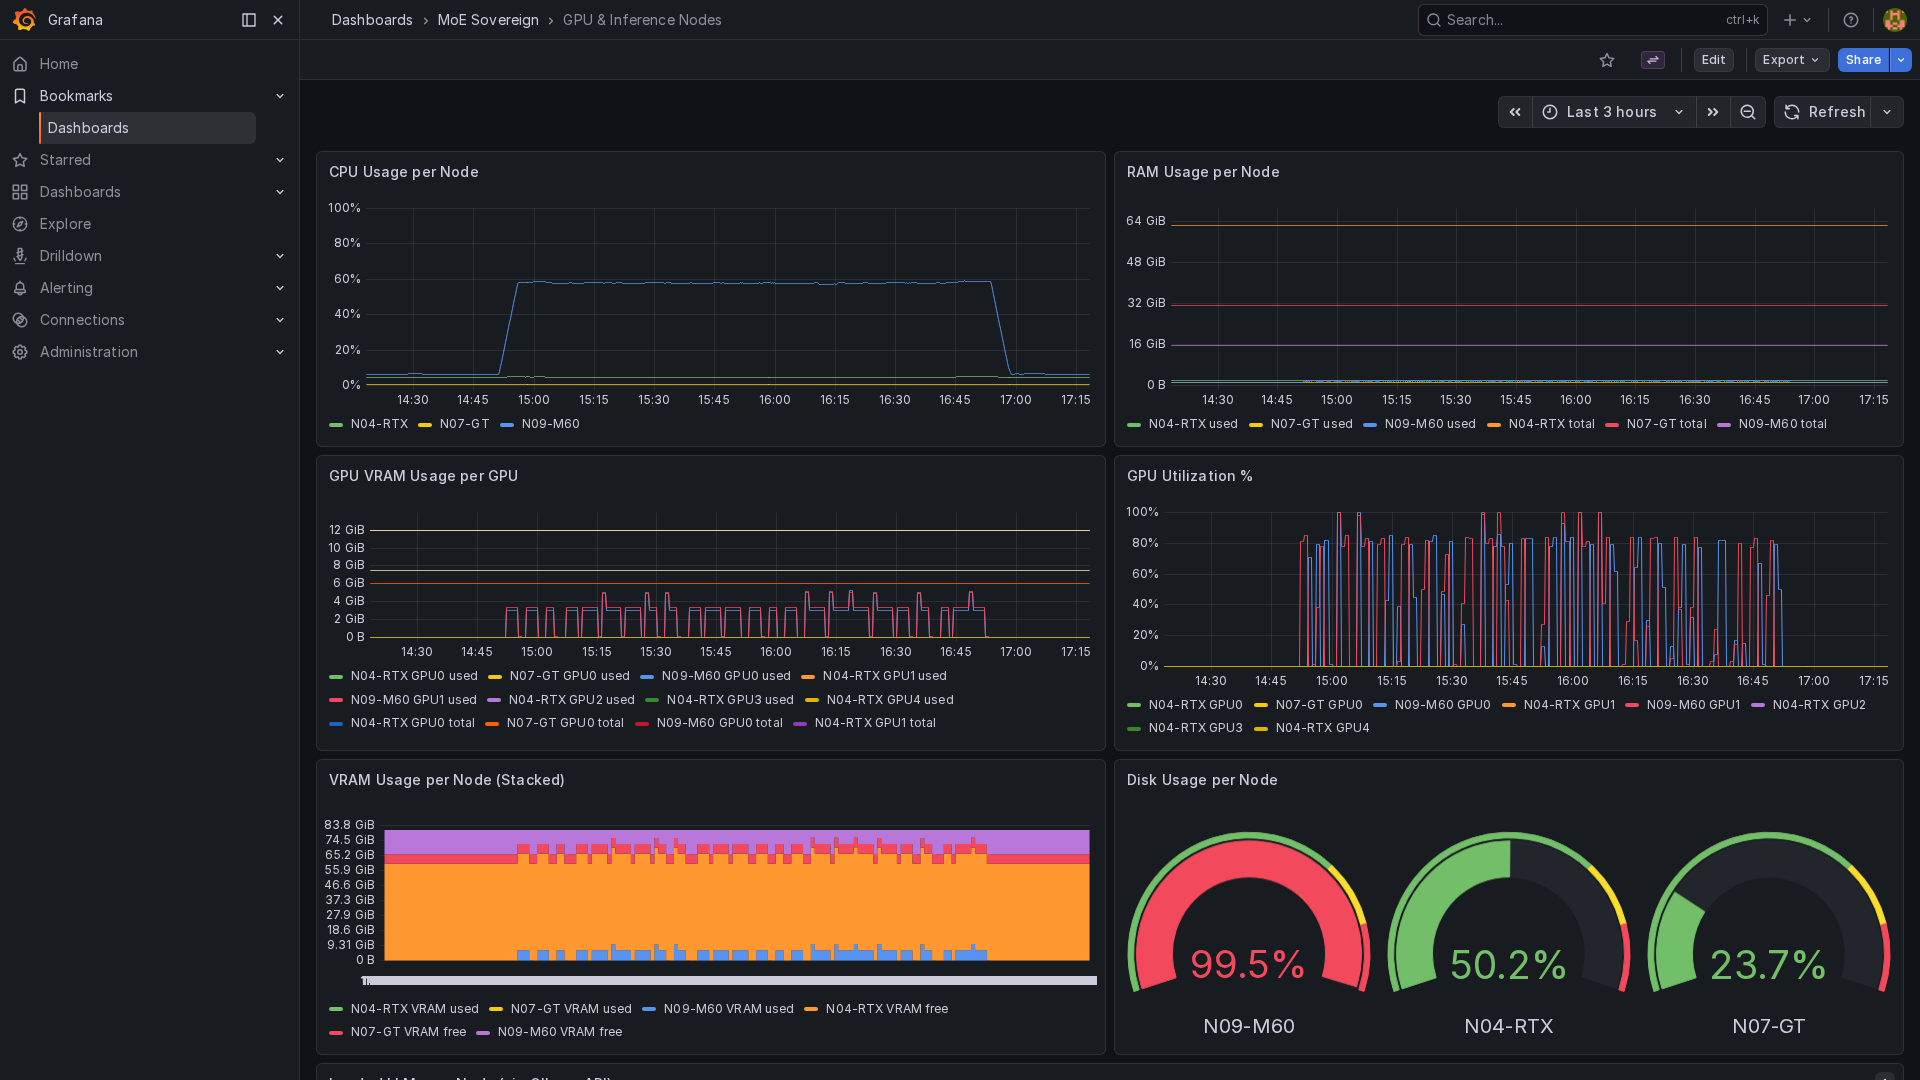
Task: Click the green color swatch beside N04-RTX legend
Action: point(336,424)
